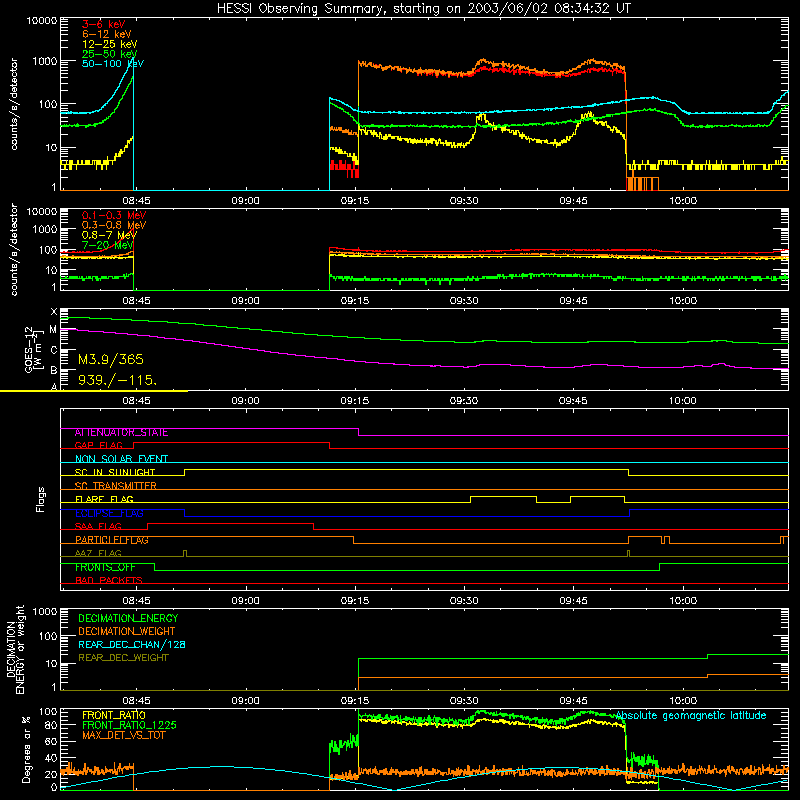Click the HESSI Observing Summary title text
The width and height of the screenshot is (800, 800).
(423, 9)
